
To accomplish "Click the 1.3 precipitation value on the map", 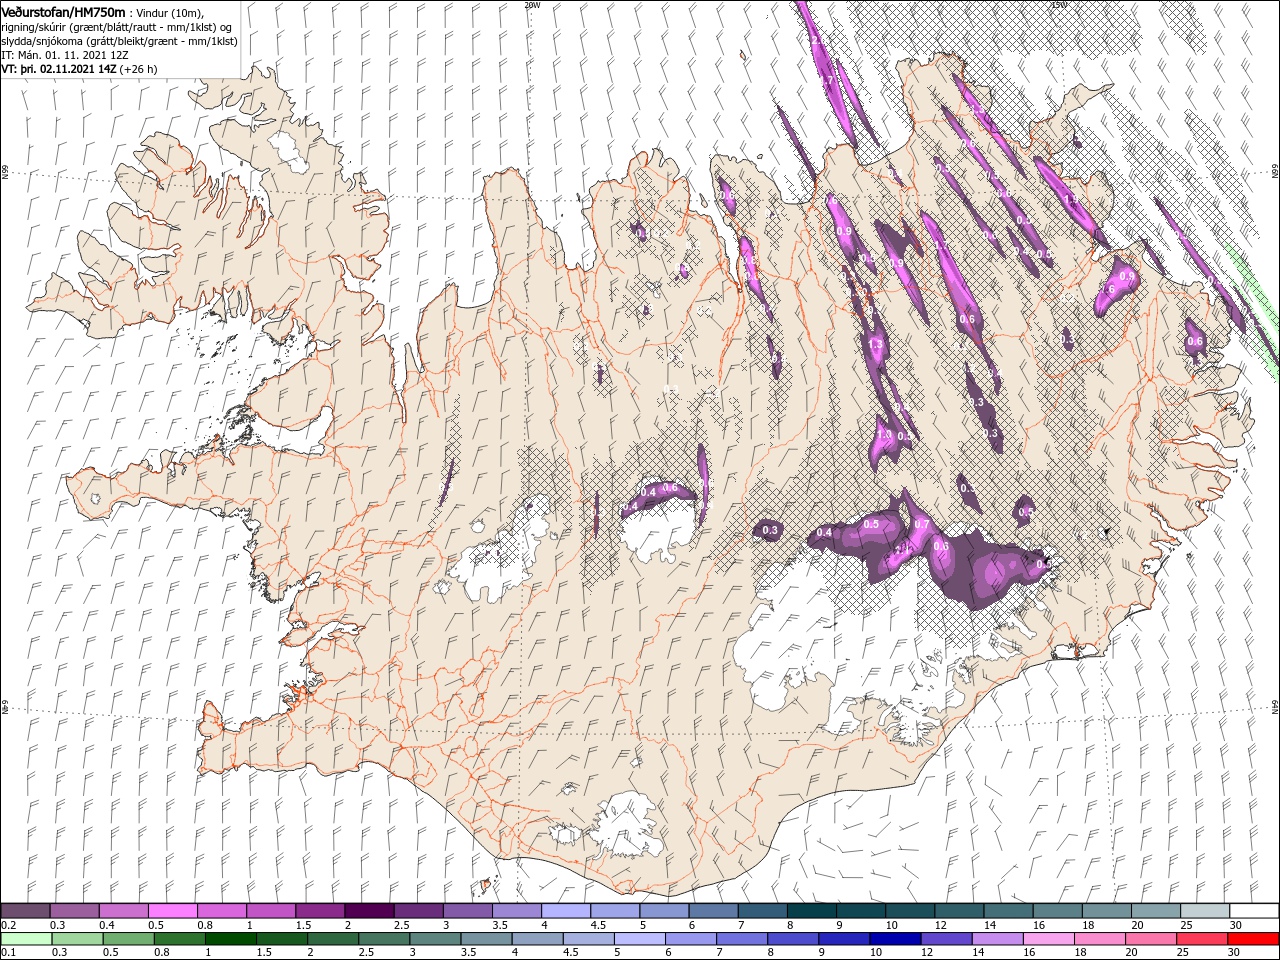I will [877, 345].
